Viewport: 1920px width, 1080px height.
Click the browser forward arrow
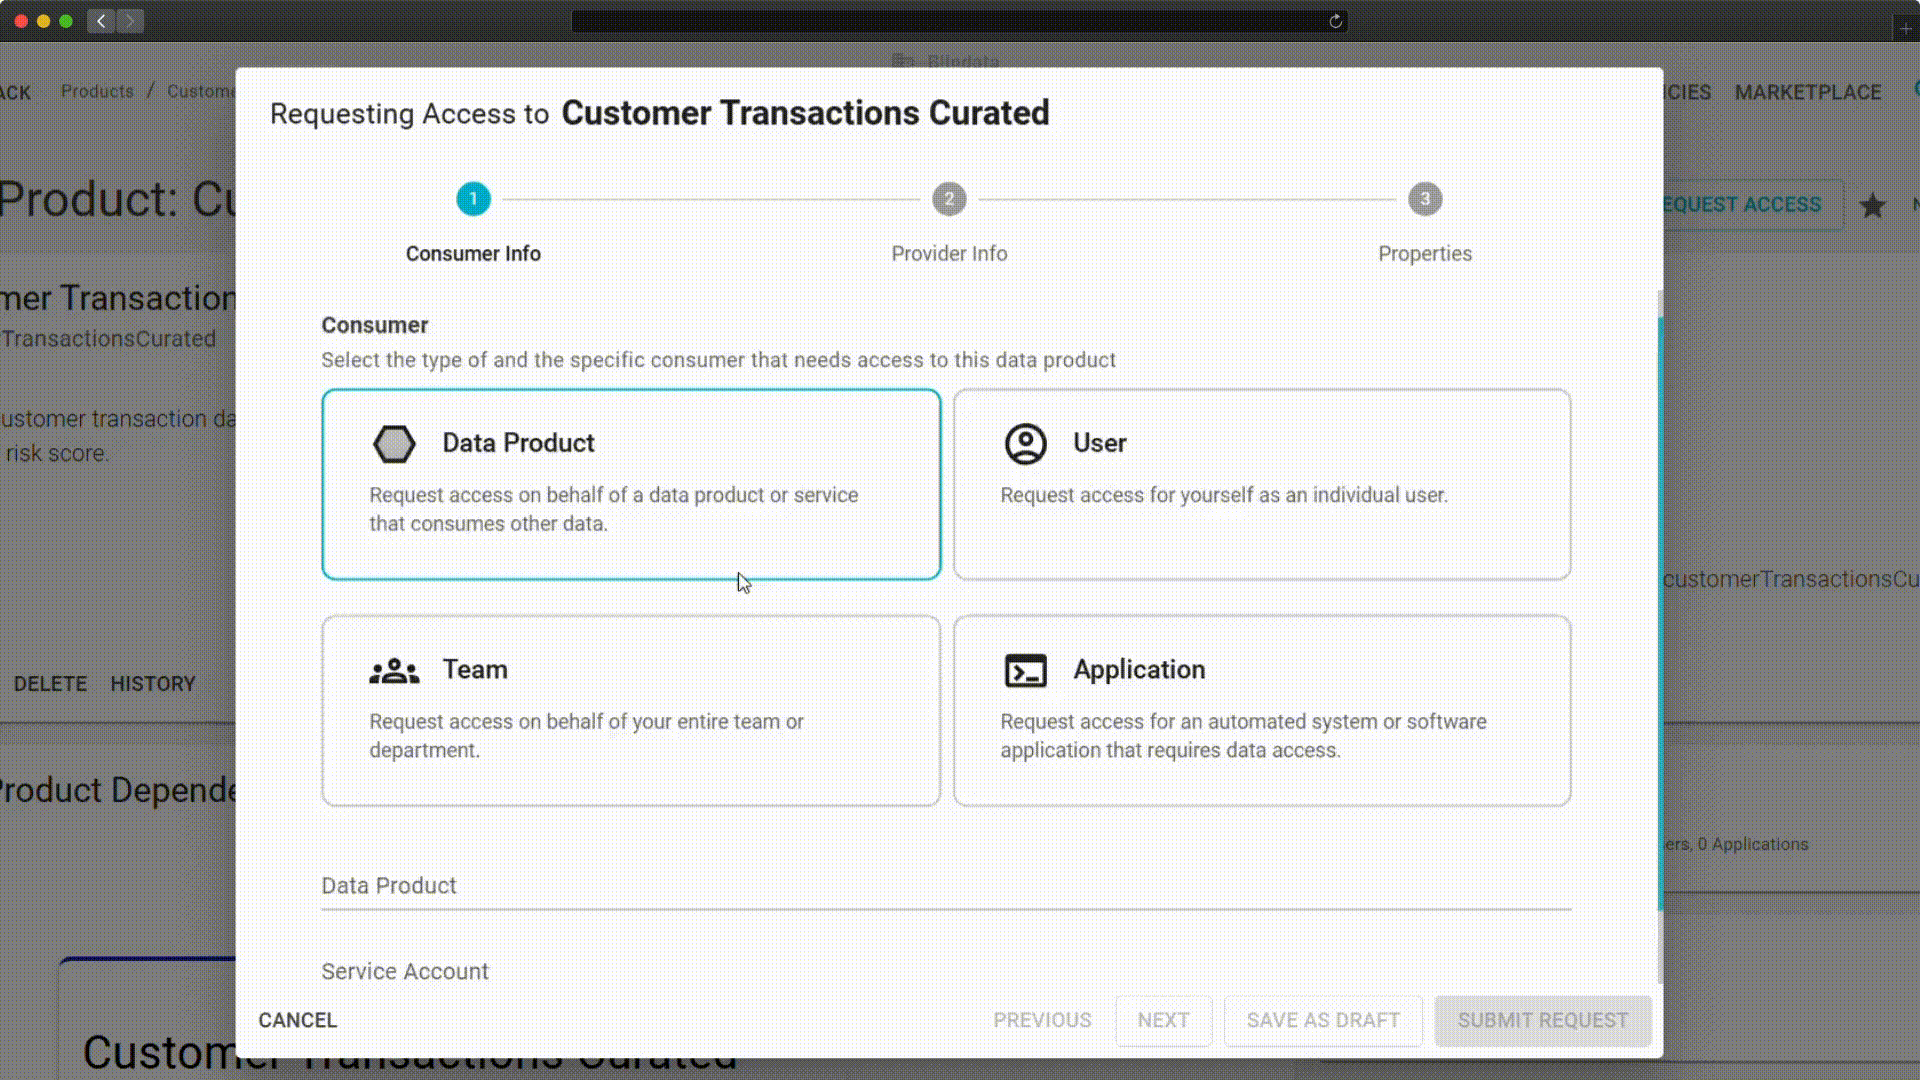130,21
